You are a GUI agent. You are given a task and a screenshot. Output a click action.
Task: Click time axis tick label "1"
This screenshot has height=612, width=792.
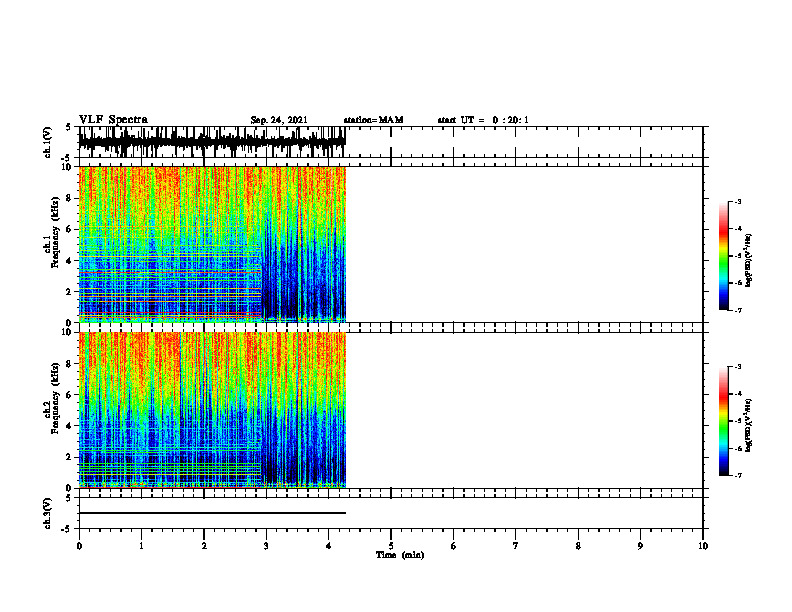141,546
